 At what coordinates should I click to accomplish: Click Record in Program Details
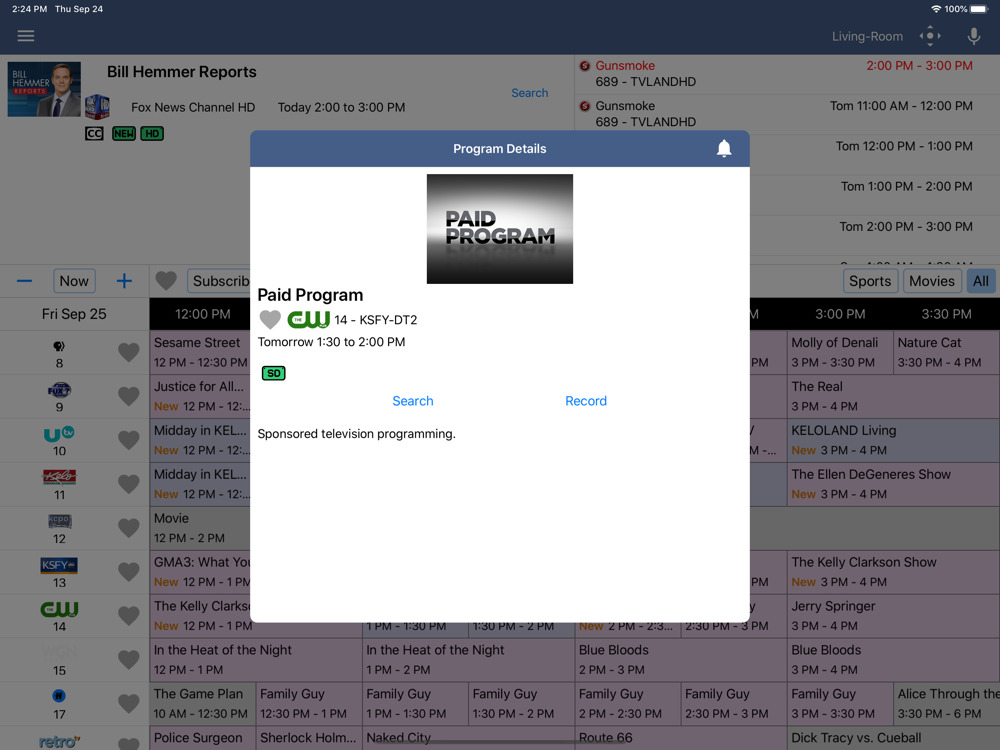click(x=585, y=401)
